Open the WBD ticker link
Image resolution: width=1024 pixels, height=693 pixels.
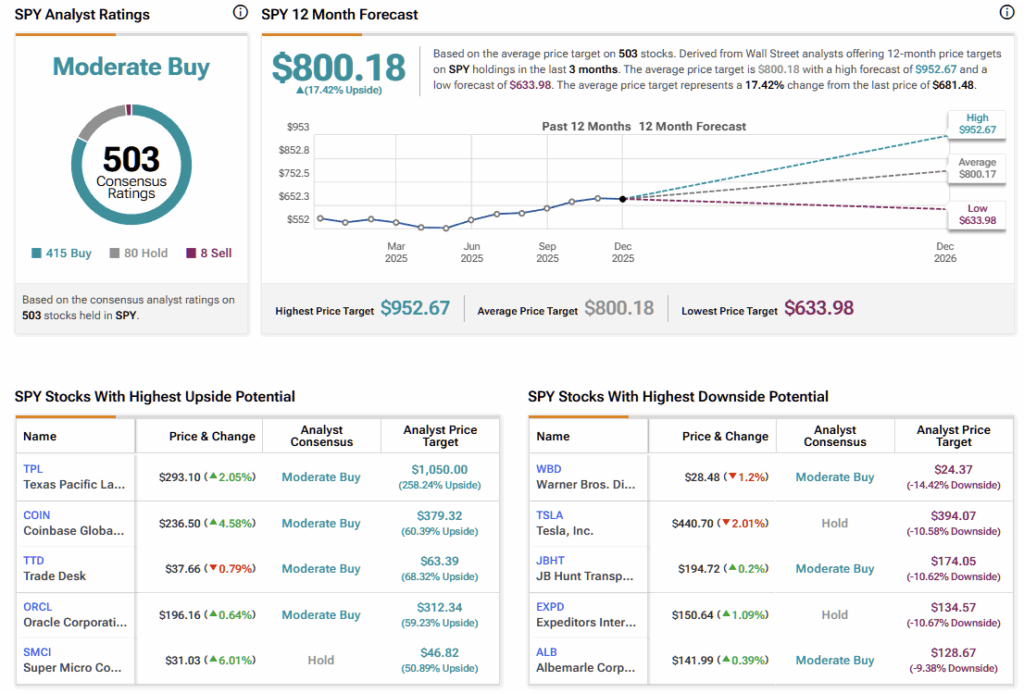click(550, 468)
